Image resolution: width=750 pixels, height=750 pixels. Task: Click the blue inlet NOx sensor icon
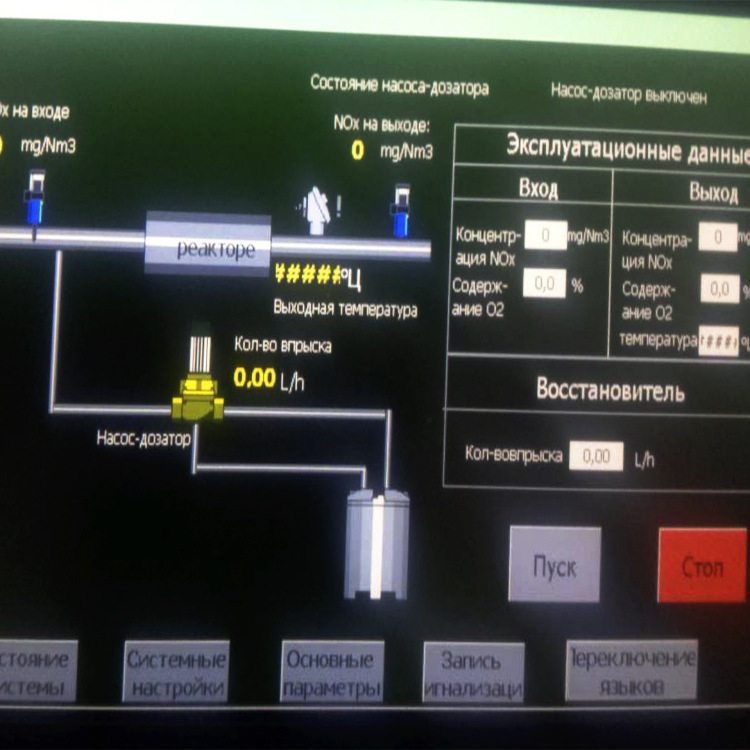[35, 199]
